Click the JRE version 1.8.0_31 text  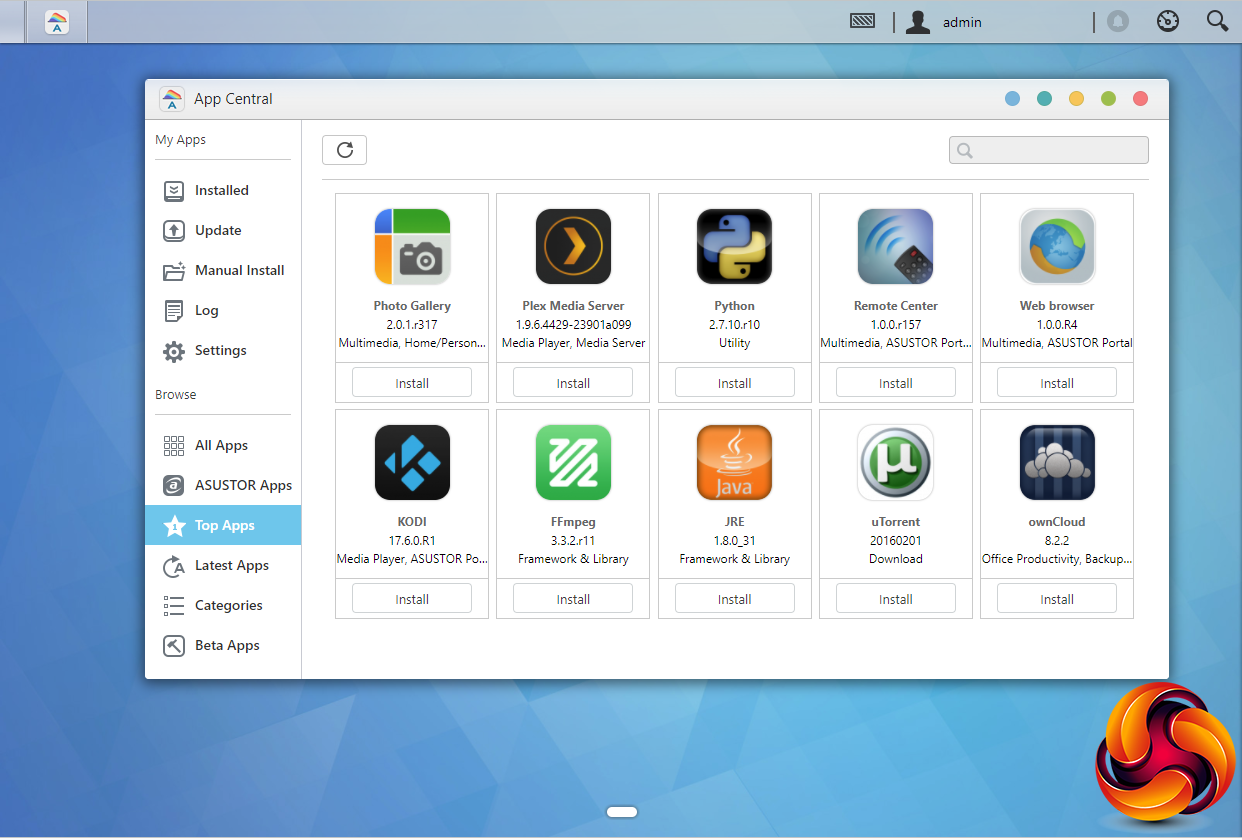pos(734,540)
